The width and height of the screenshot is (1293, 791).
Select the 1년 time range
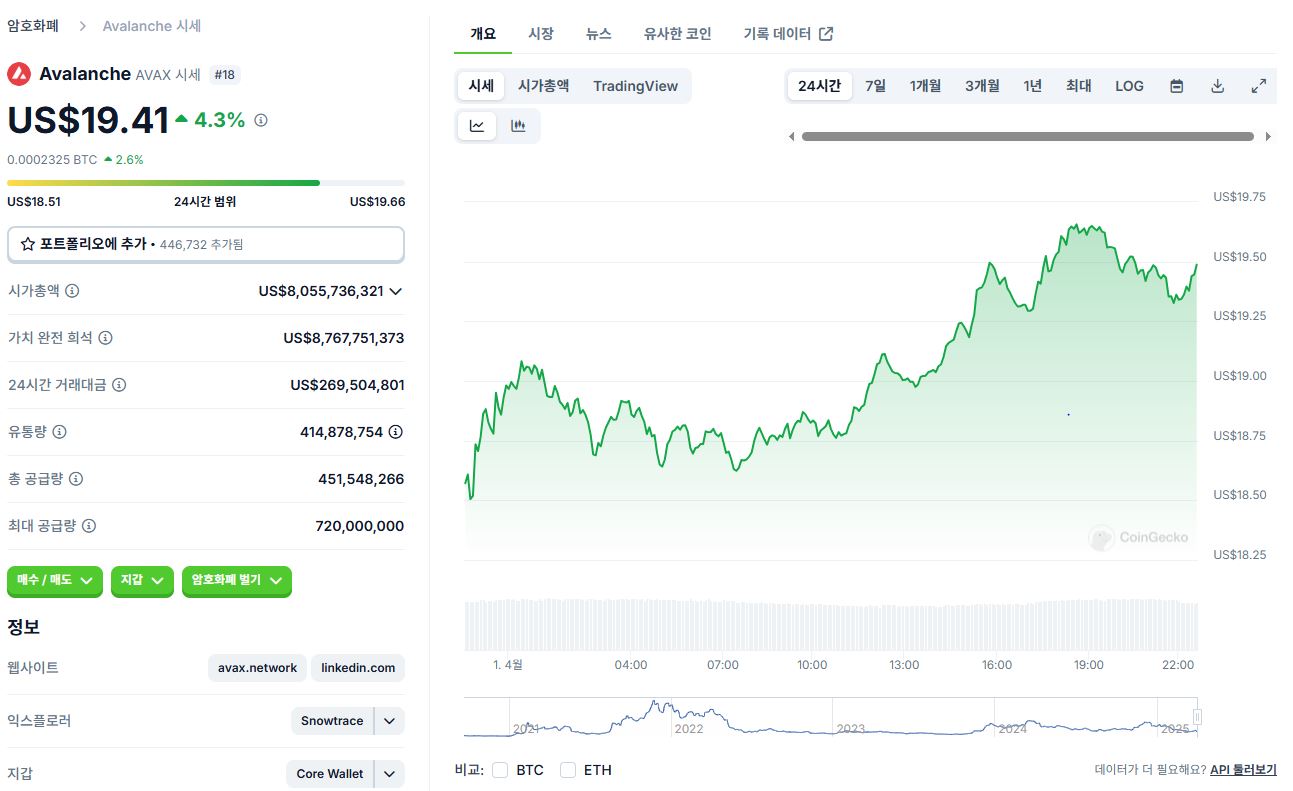pos(1033,86)
